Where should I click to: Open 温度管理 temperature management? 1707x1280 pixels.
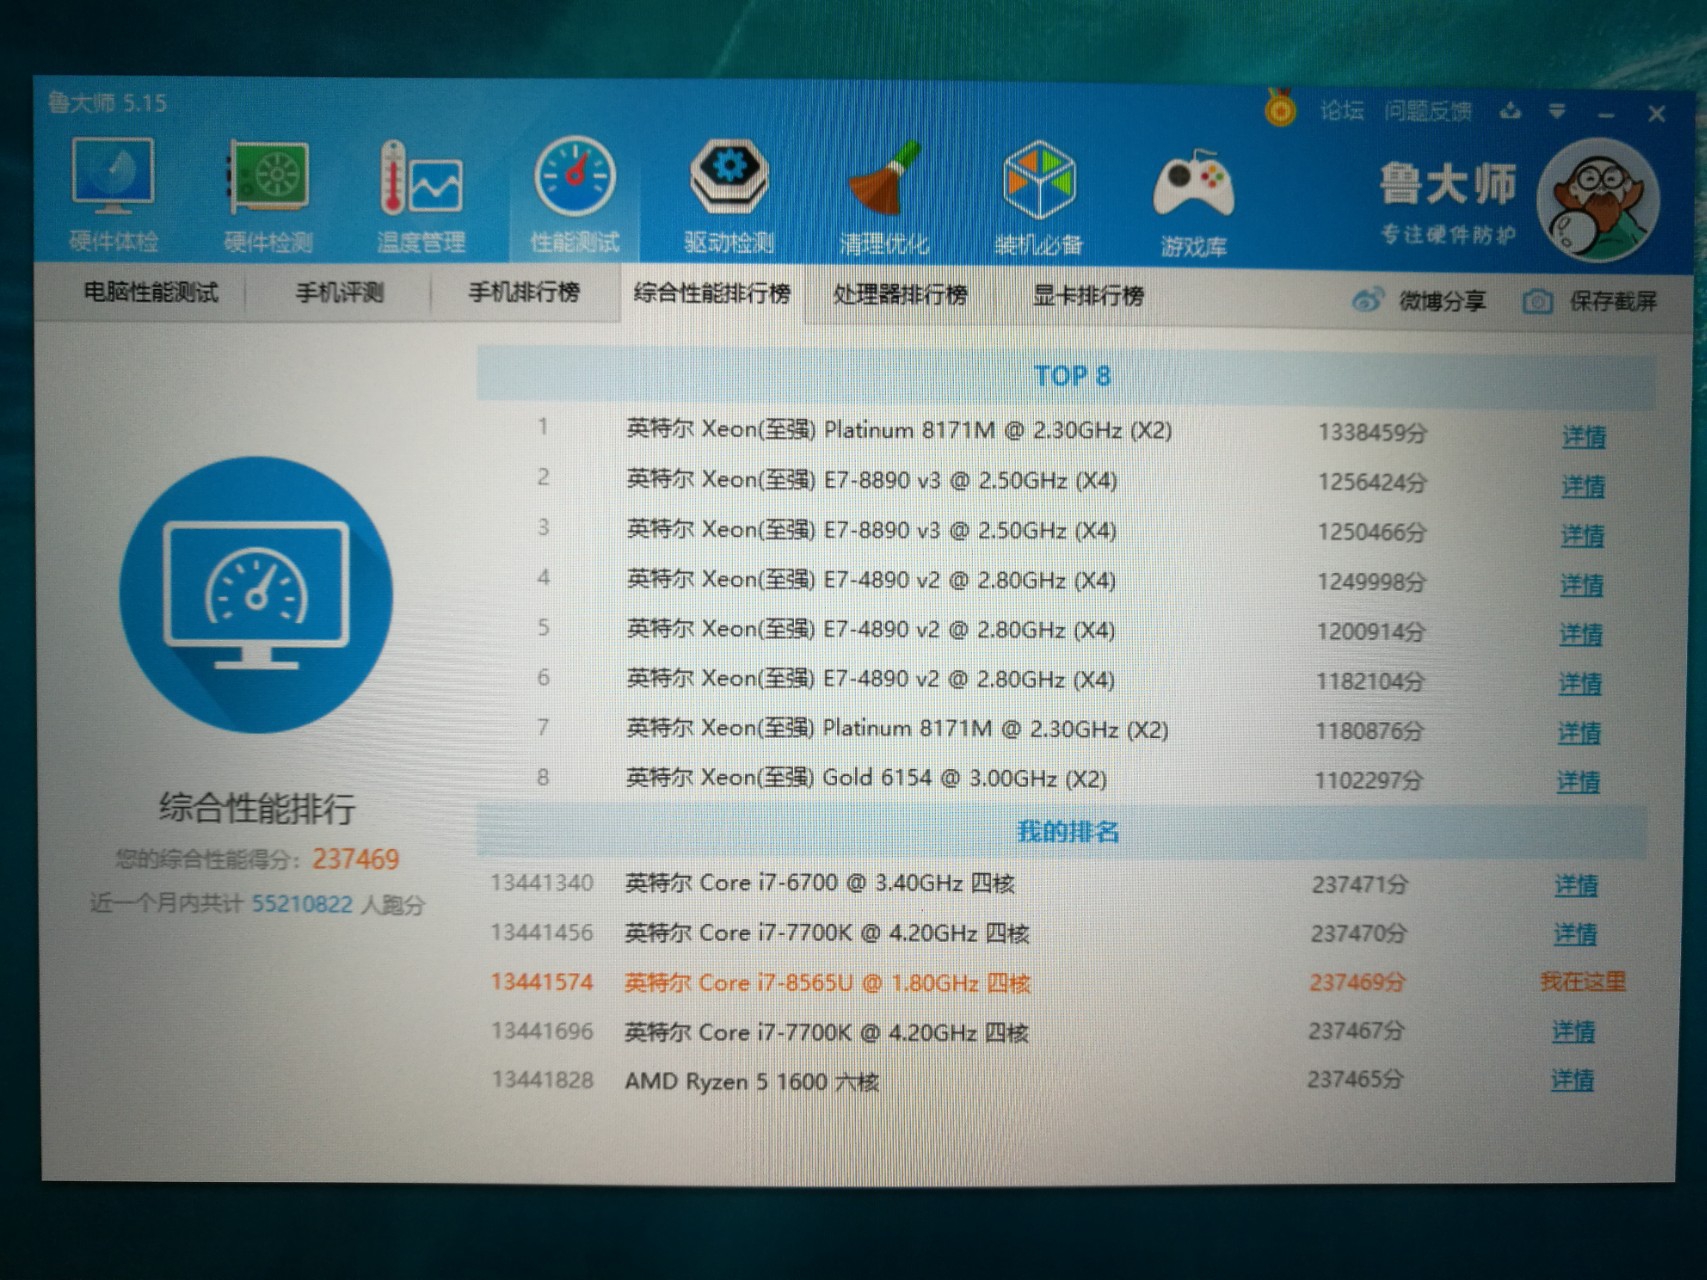(x=420, y=190)
